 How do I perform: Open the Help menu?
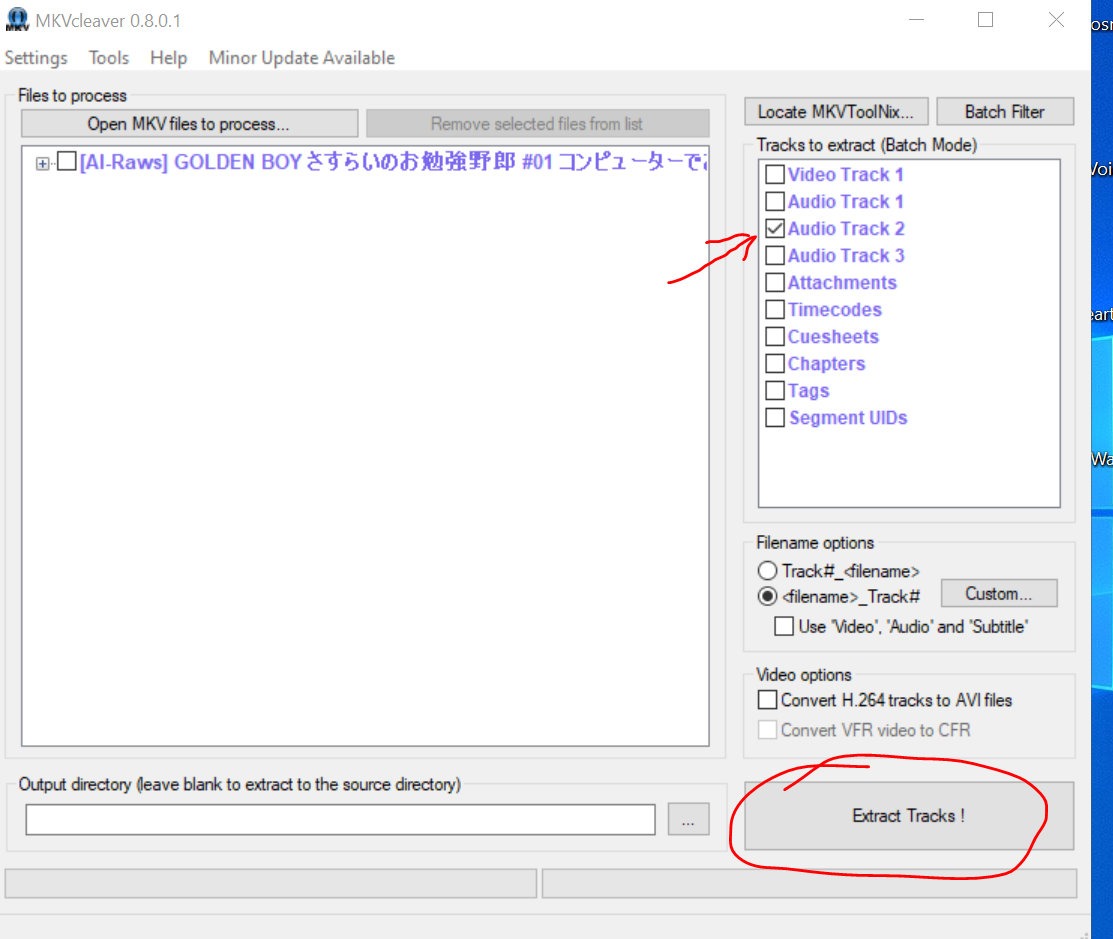click(x=168, y=57)
